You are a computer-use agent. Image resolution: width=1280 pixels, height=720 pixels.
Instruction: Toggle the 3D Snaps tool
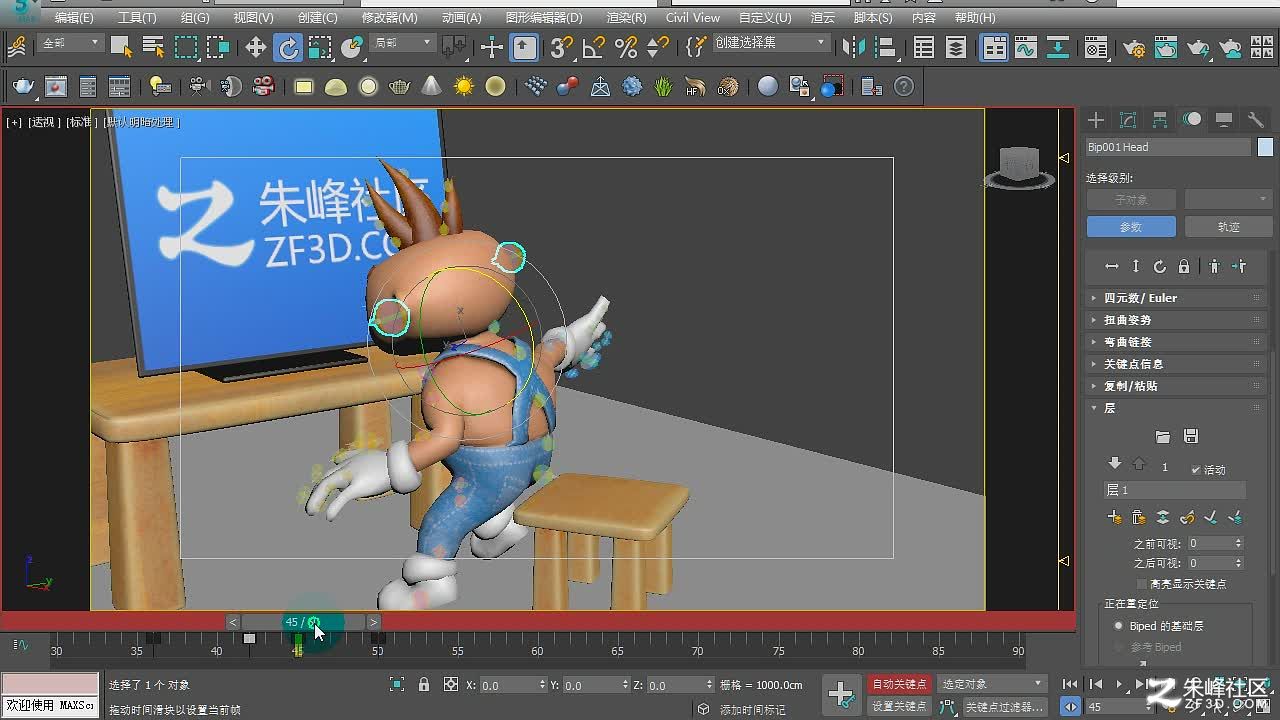click(x=562, y=47)
